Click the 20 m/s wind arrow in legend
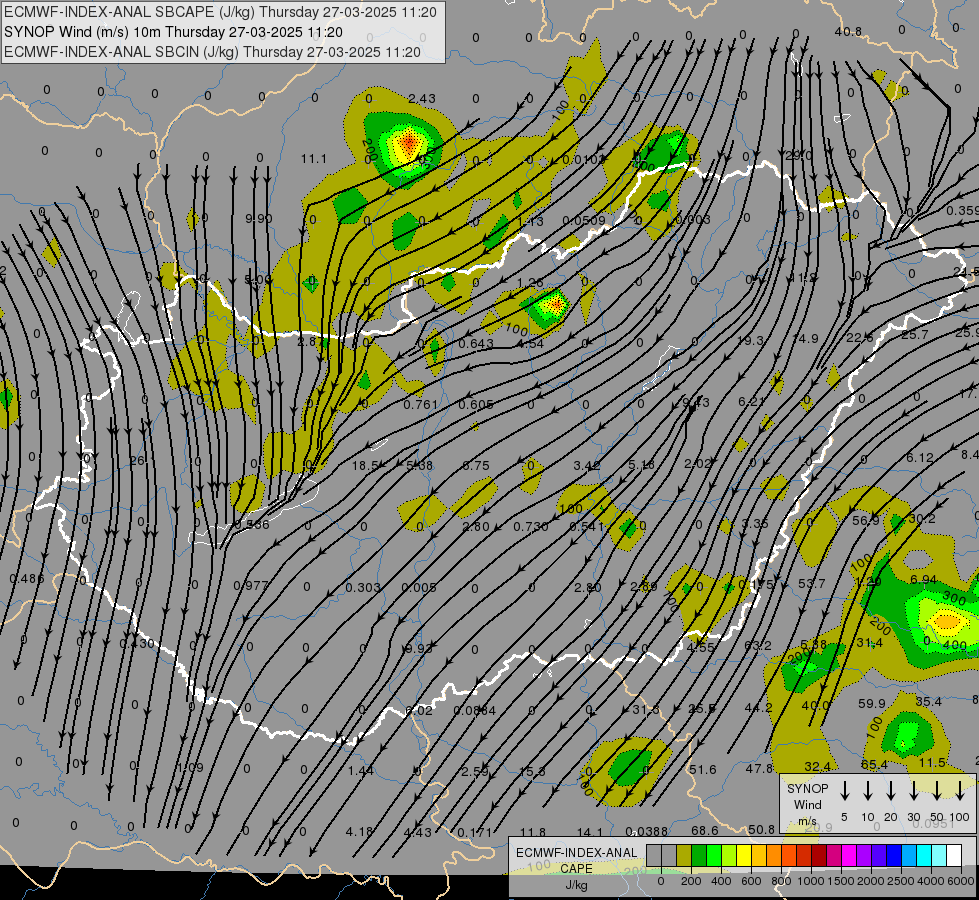The height and width of the screenshot is (900, 979). coord(891,790)
